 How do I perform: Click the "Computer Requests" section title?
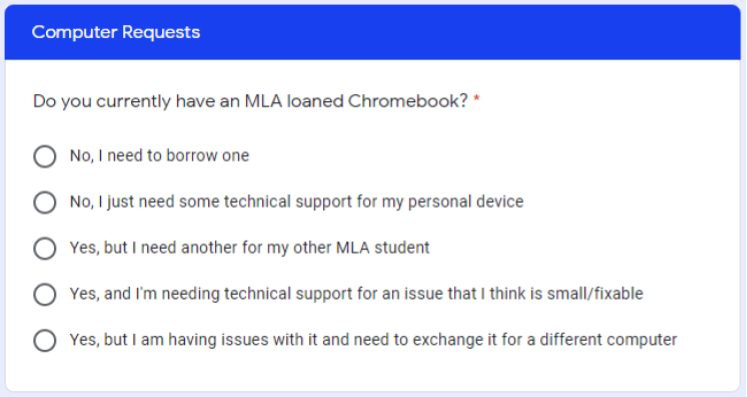(116, 32)
